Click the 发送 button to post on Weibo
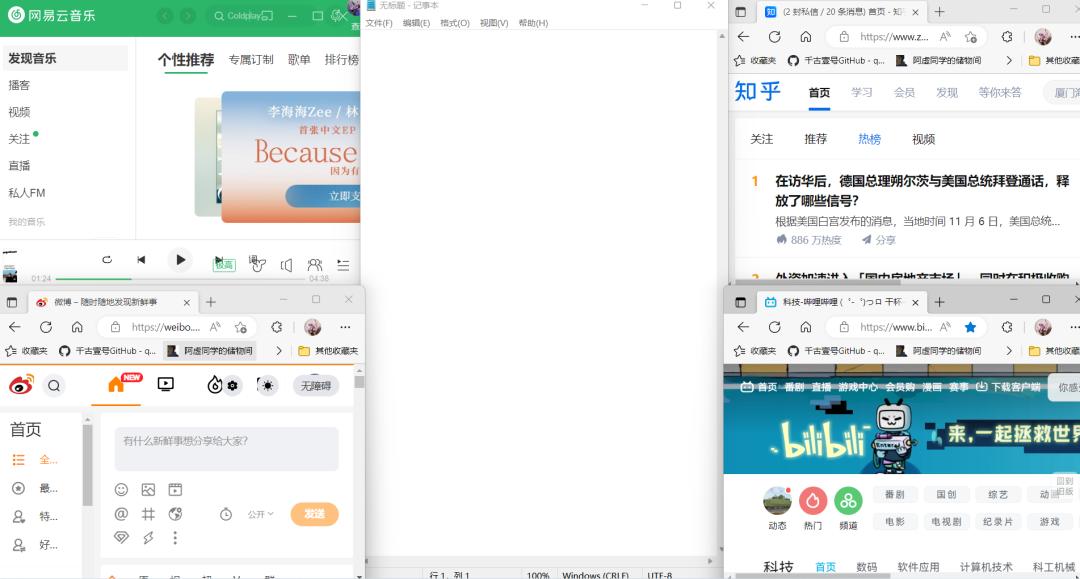Viewport: 1080px width, 579px height. pyautogui.click(x=316, y=514)
